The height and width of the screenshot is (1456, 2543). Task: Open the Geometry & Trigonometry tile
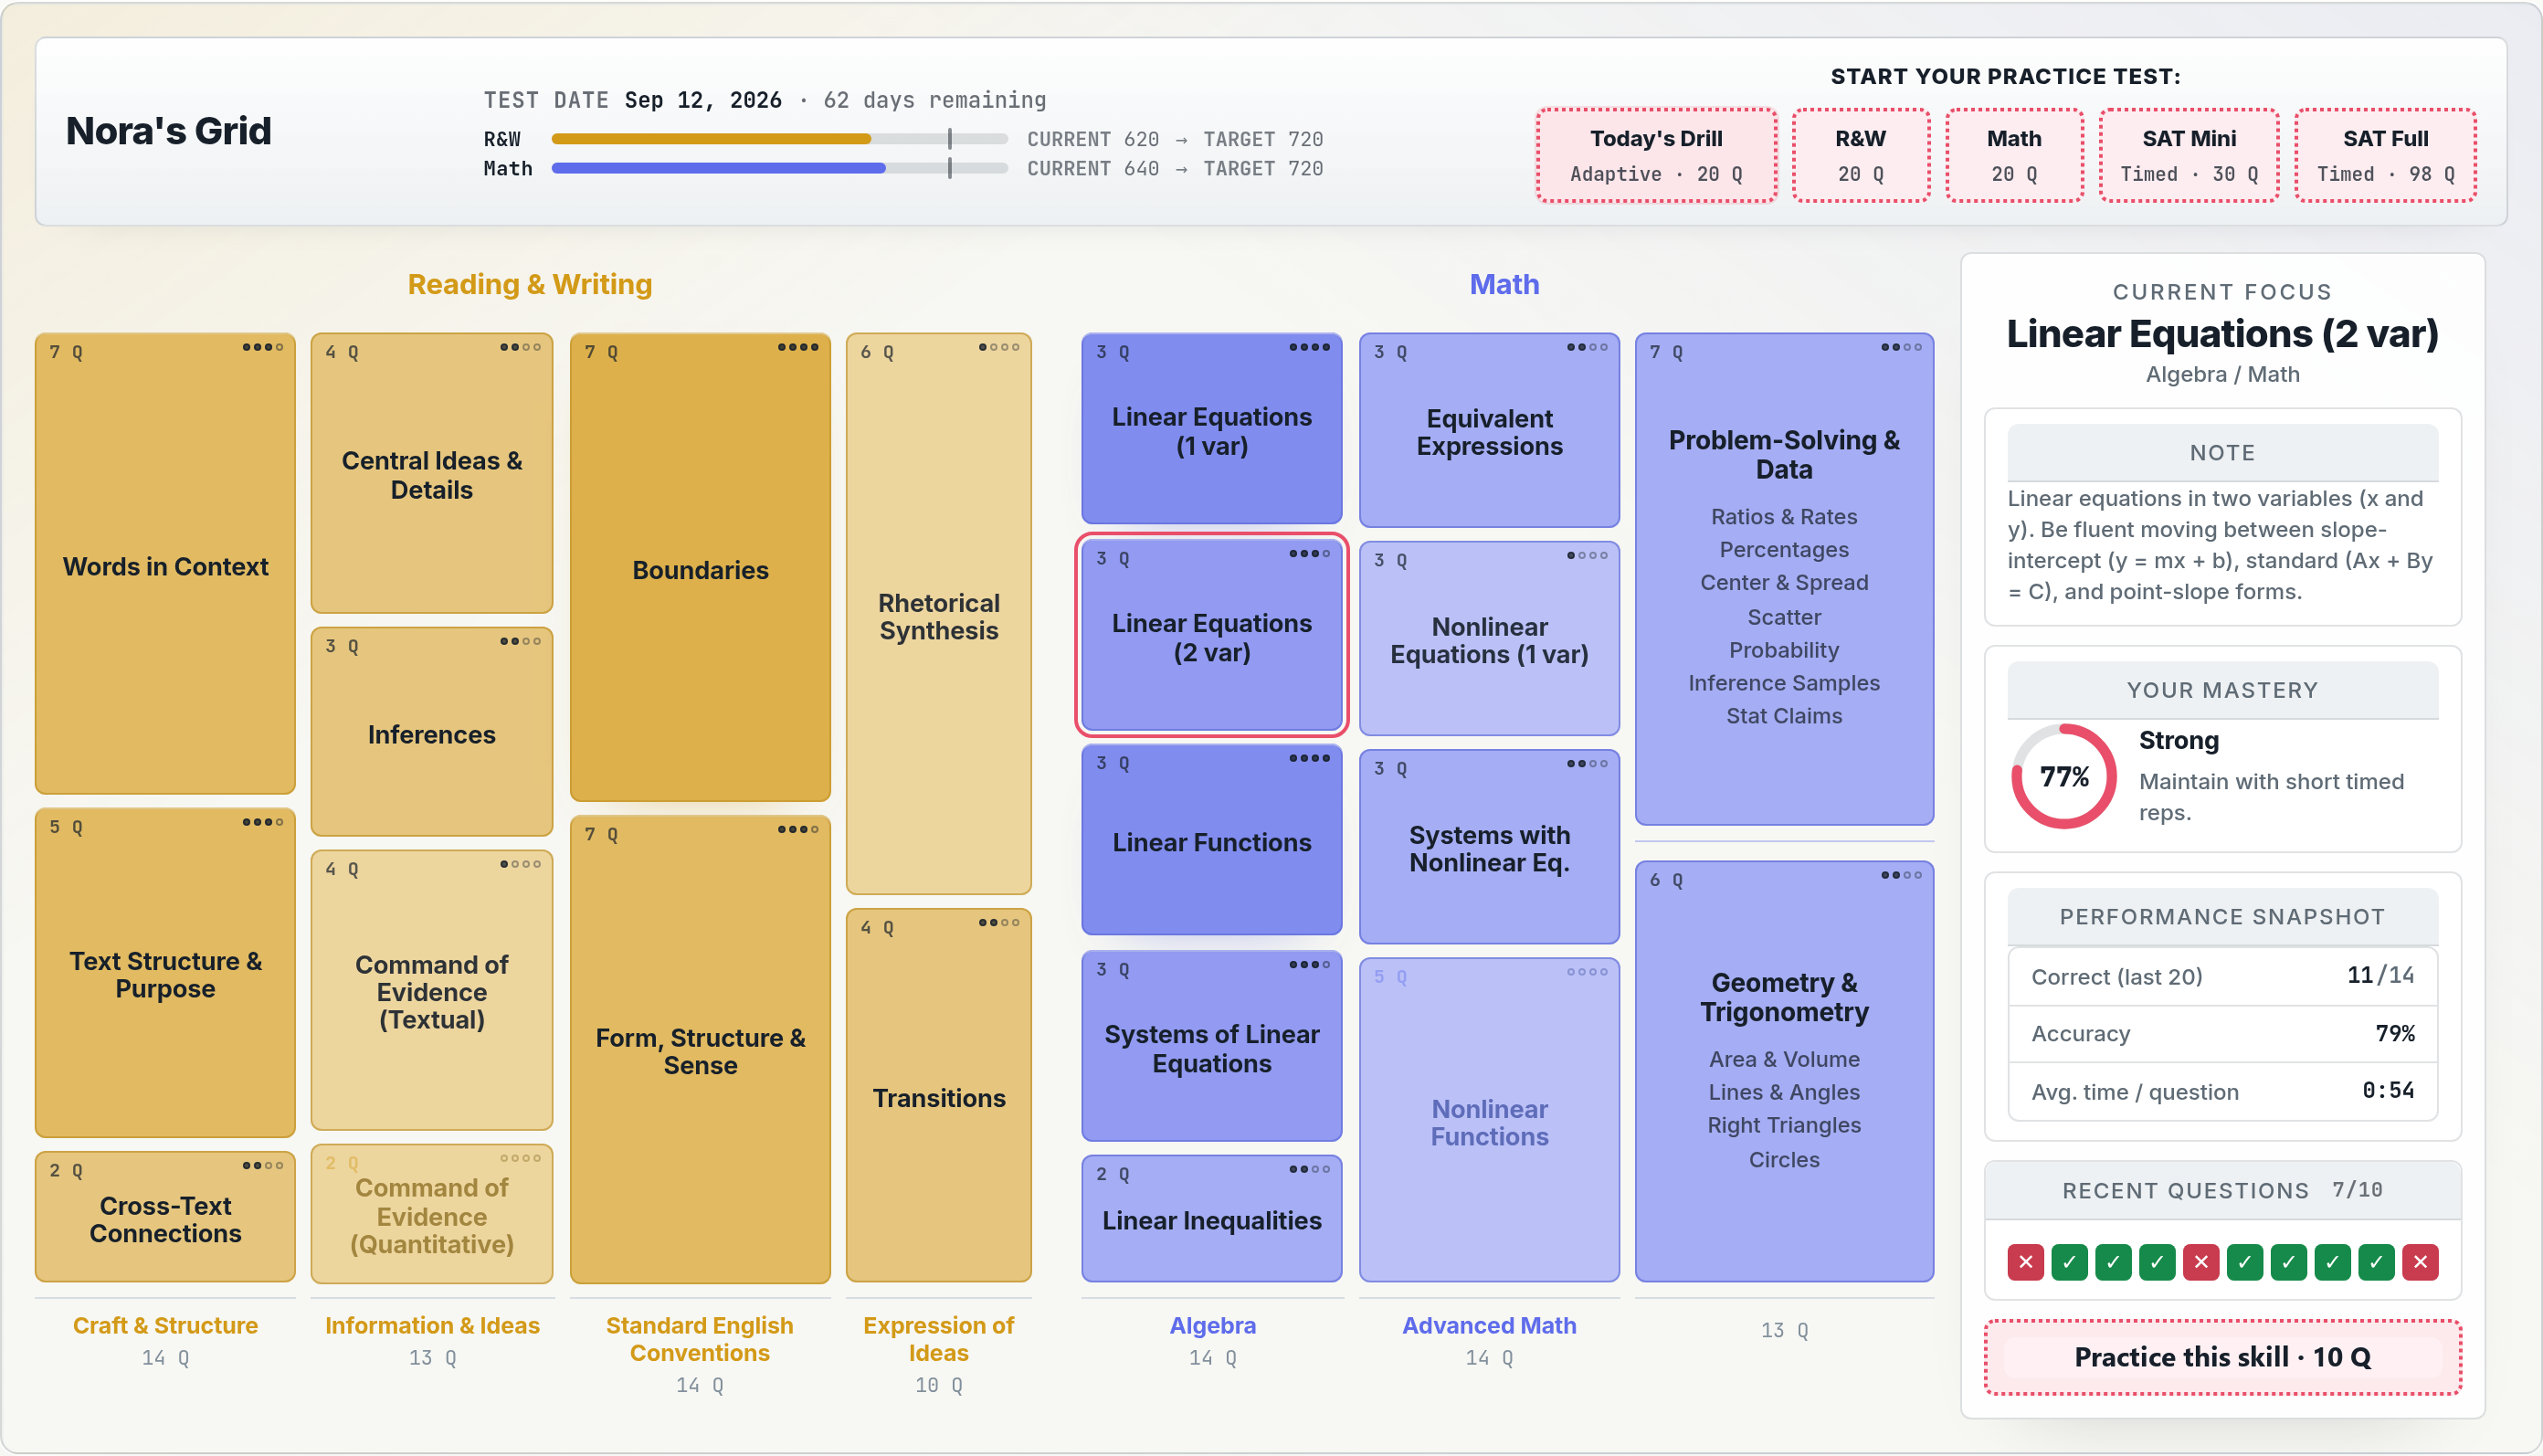[x=1784, y=1072]
